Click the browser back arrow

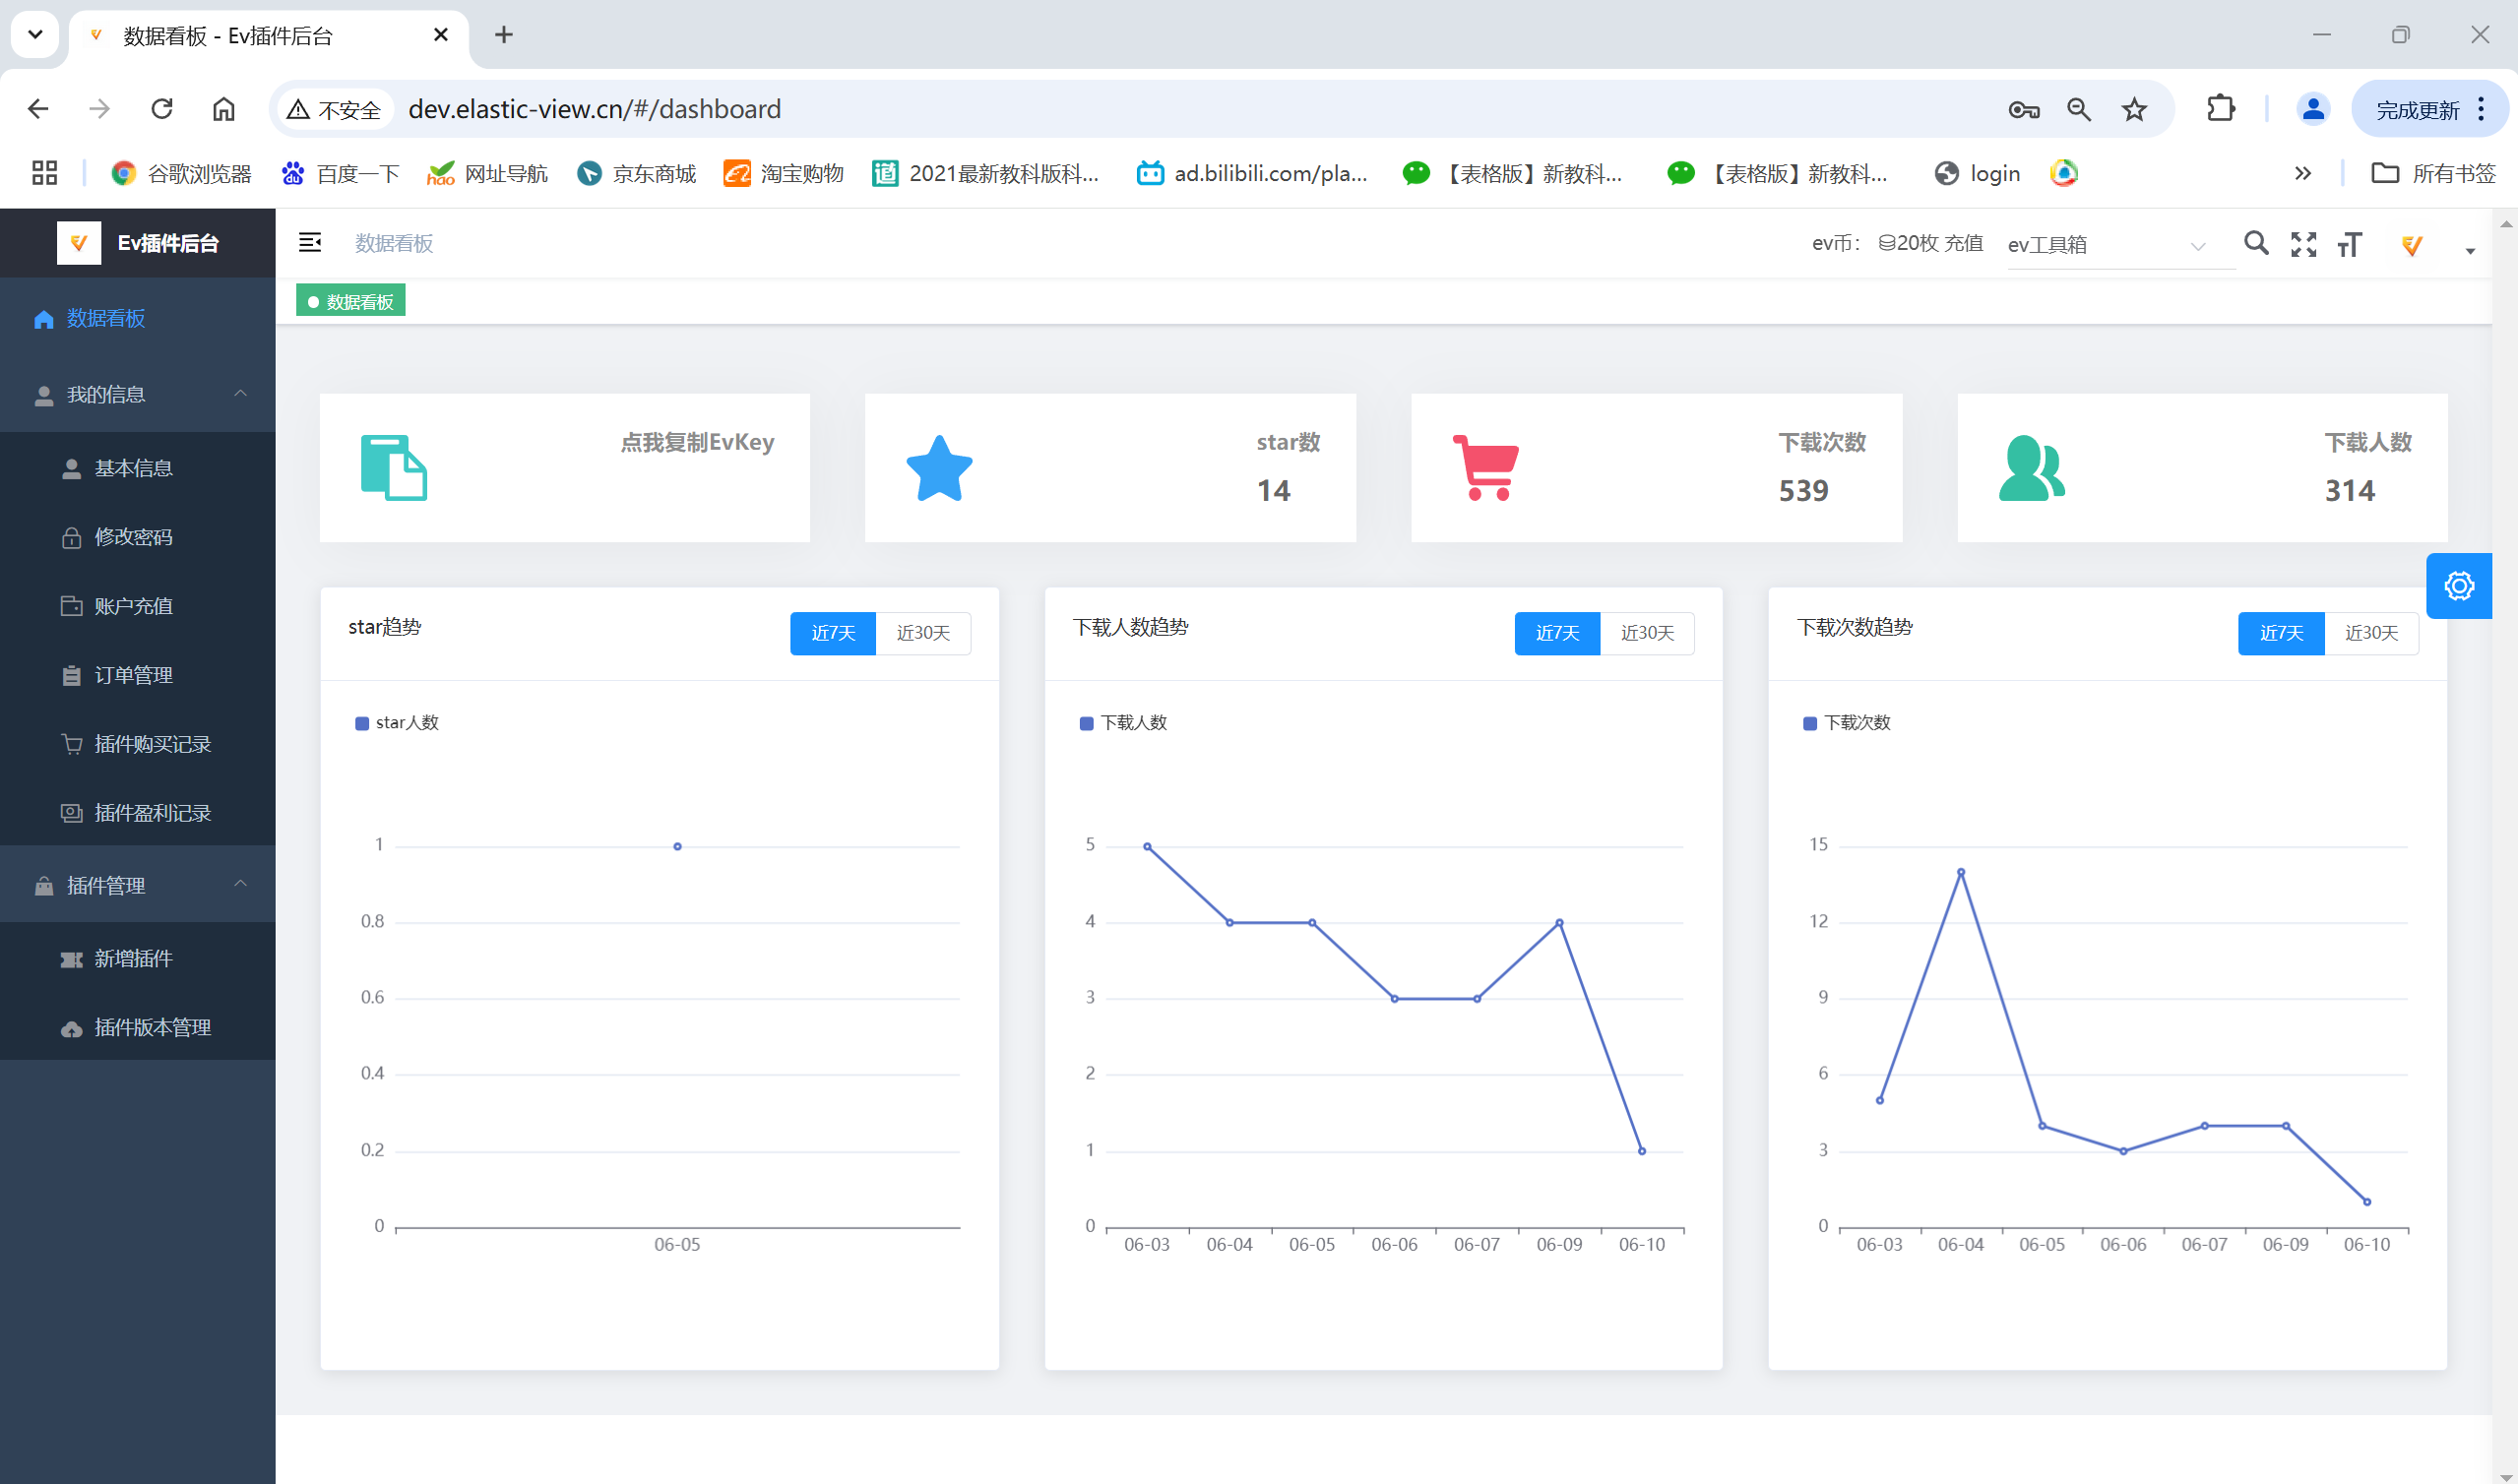tap(38, 109)
